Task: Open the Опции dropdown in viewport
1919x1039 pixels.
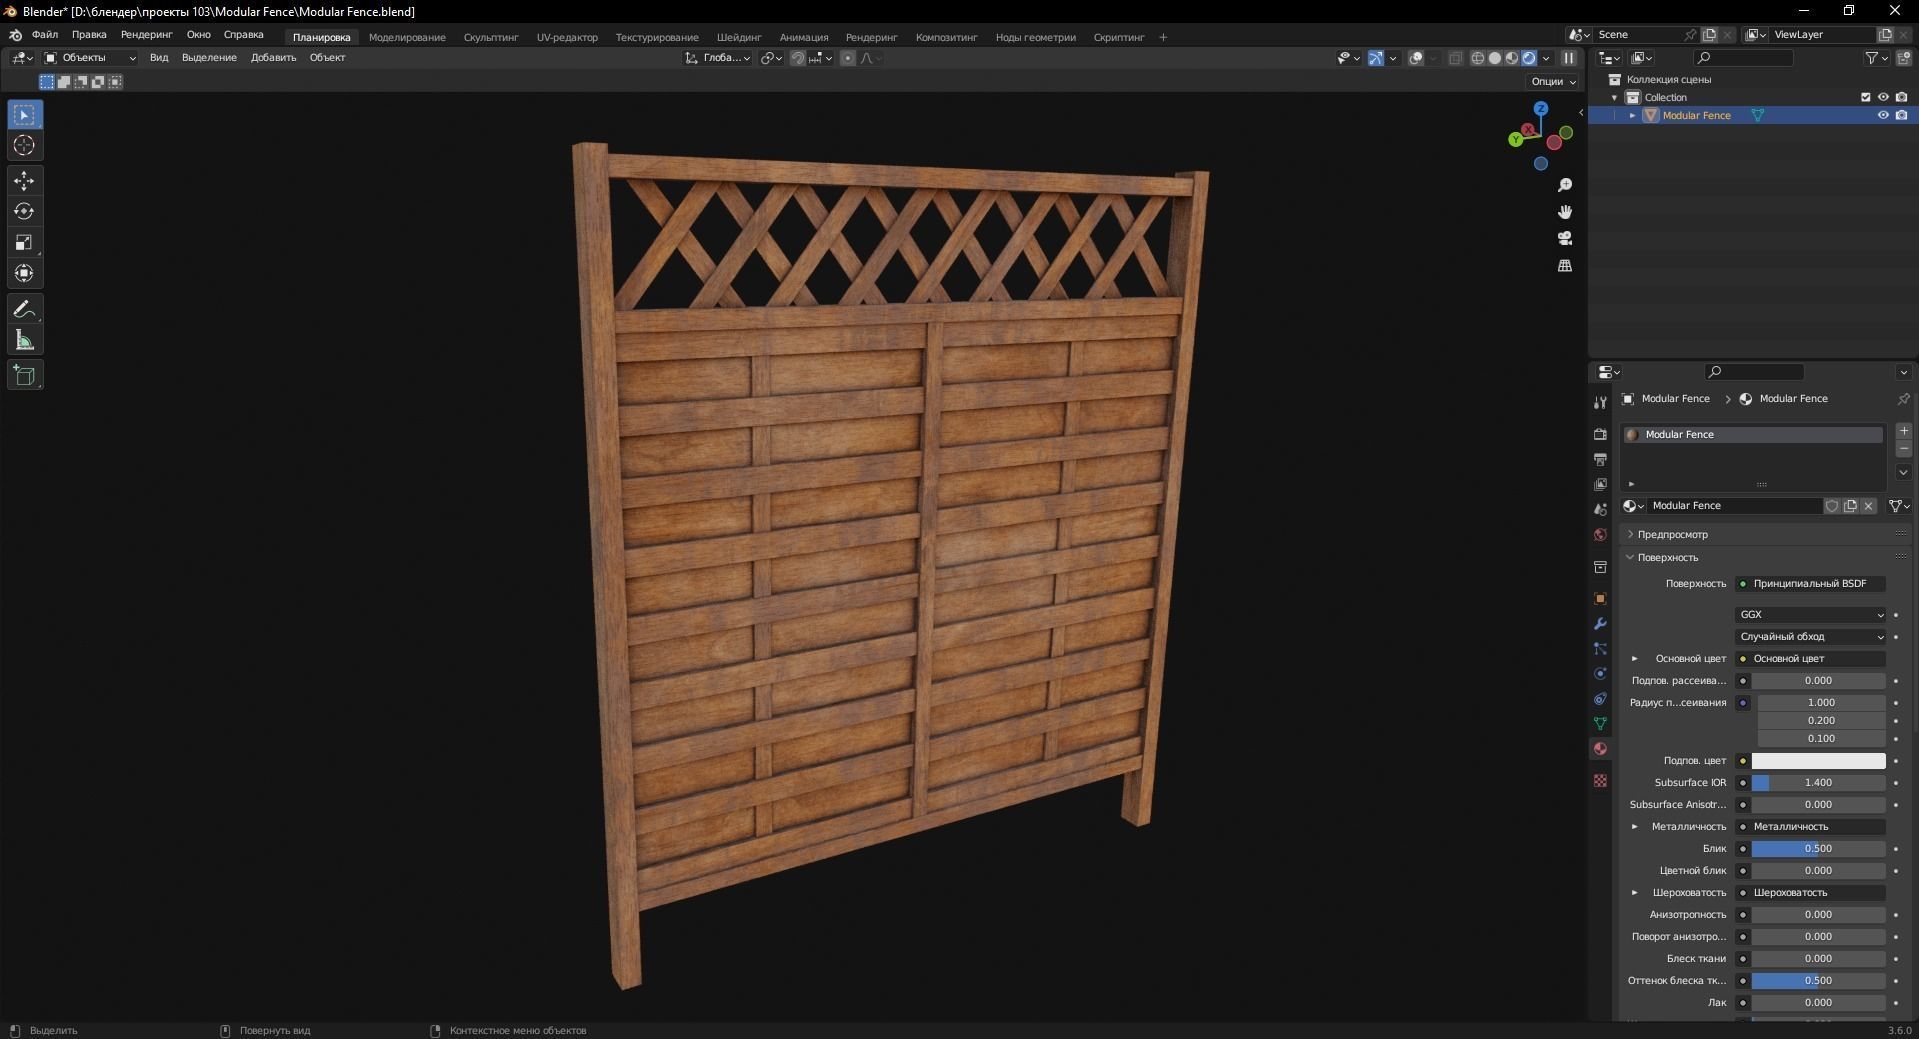Action: (1553, 82)
